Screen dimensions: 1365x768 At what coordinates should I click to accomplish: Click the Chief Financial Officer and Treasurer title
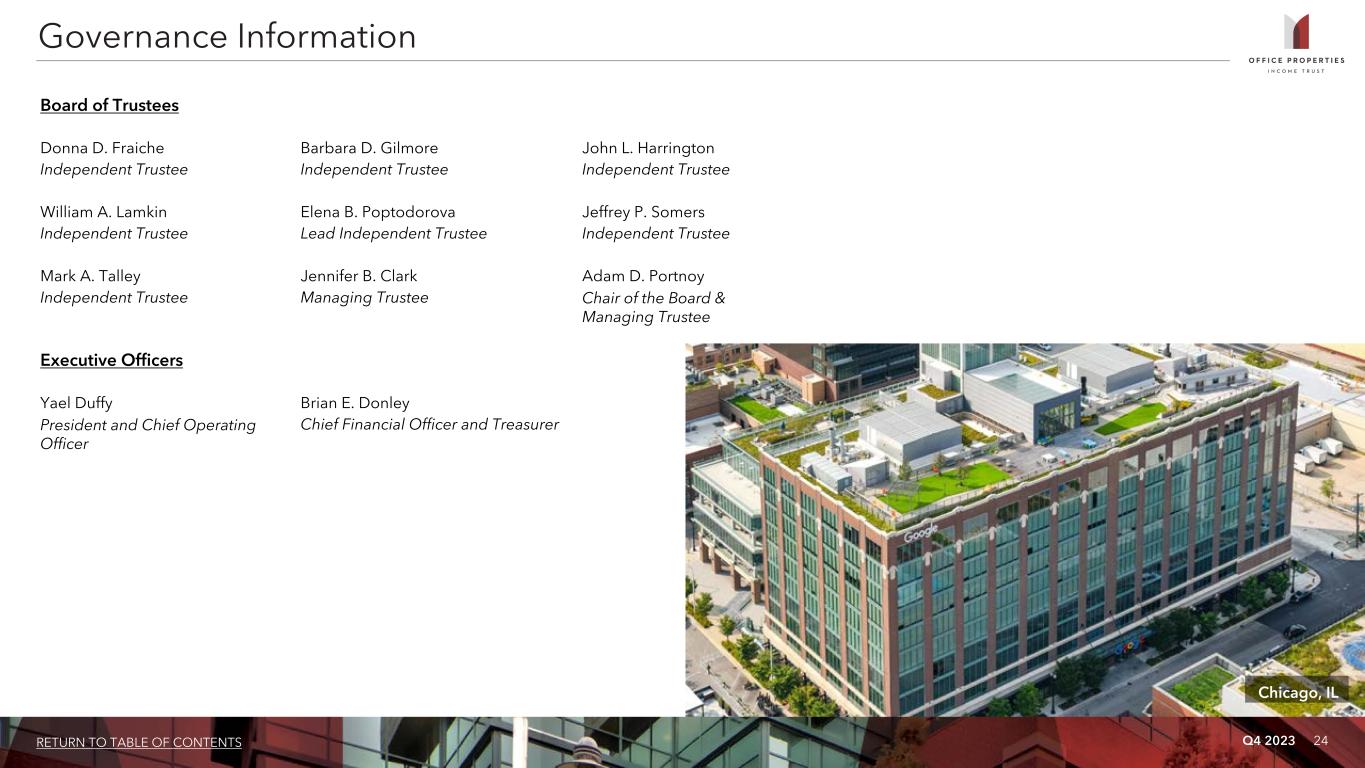click(x=429, y=424)
